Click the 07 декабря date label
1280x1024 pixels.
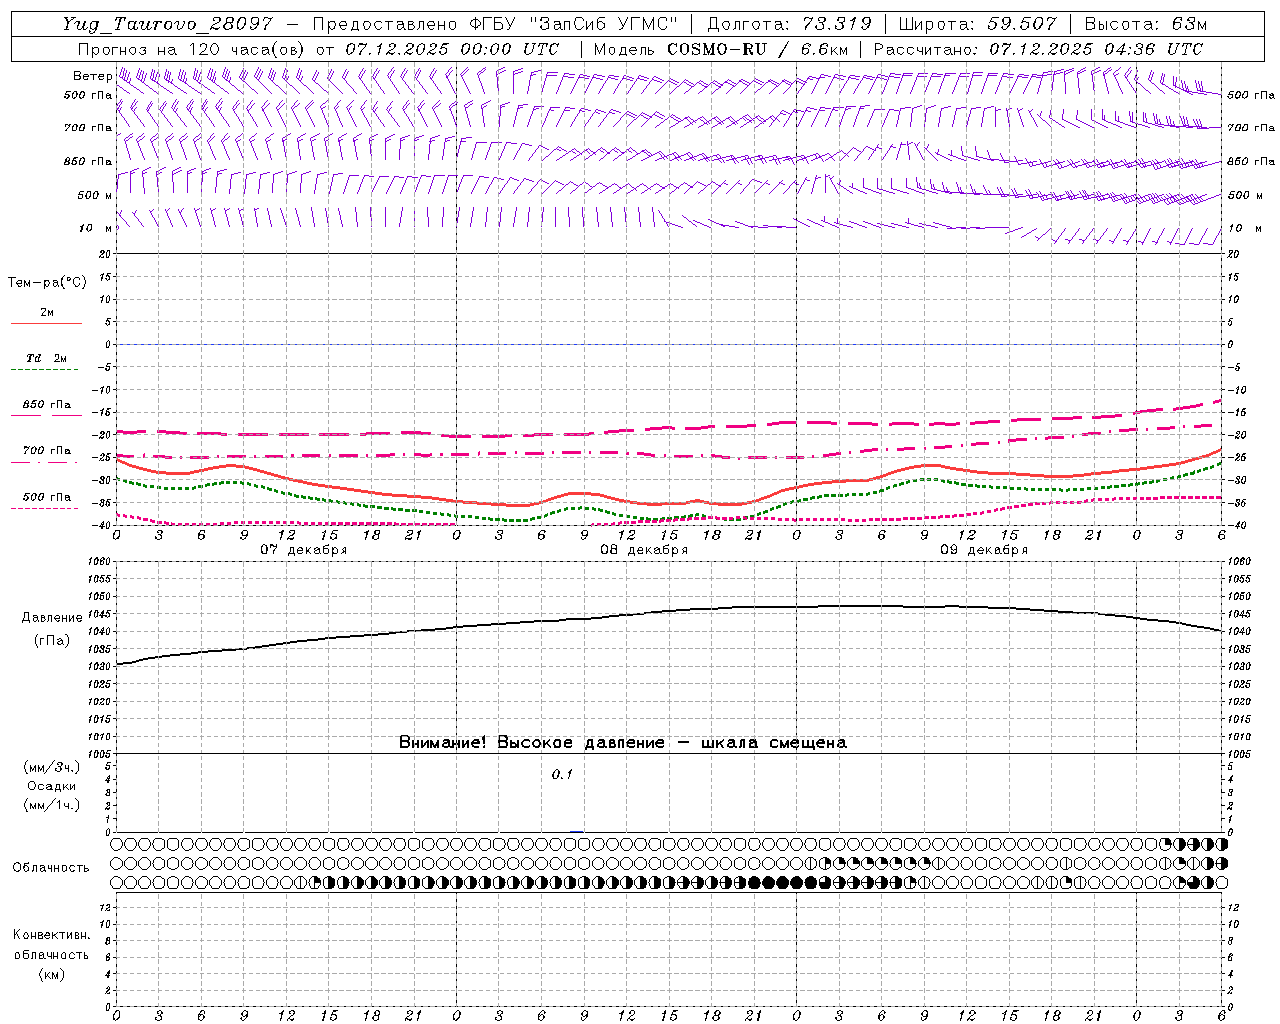(304, 550)
